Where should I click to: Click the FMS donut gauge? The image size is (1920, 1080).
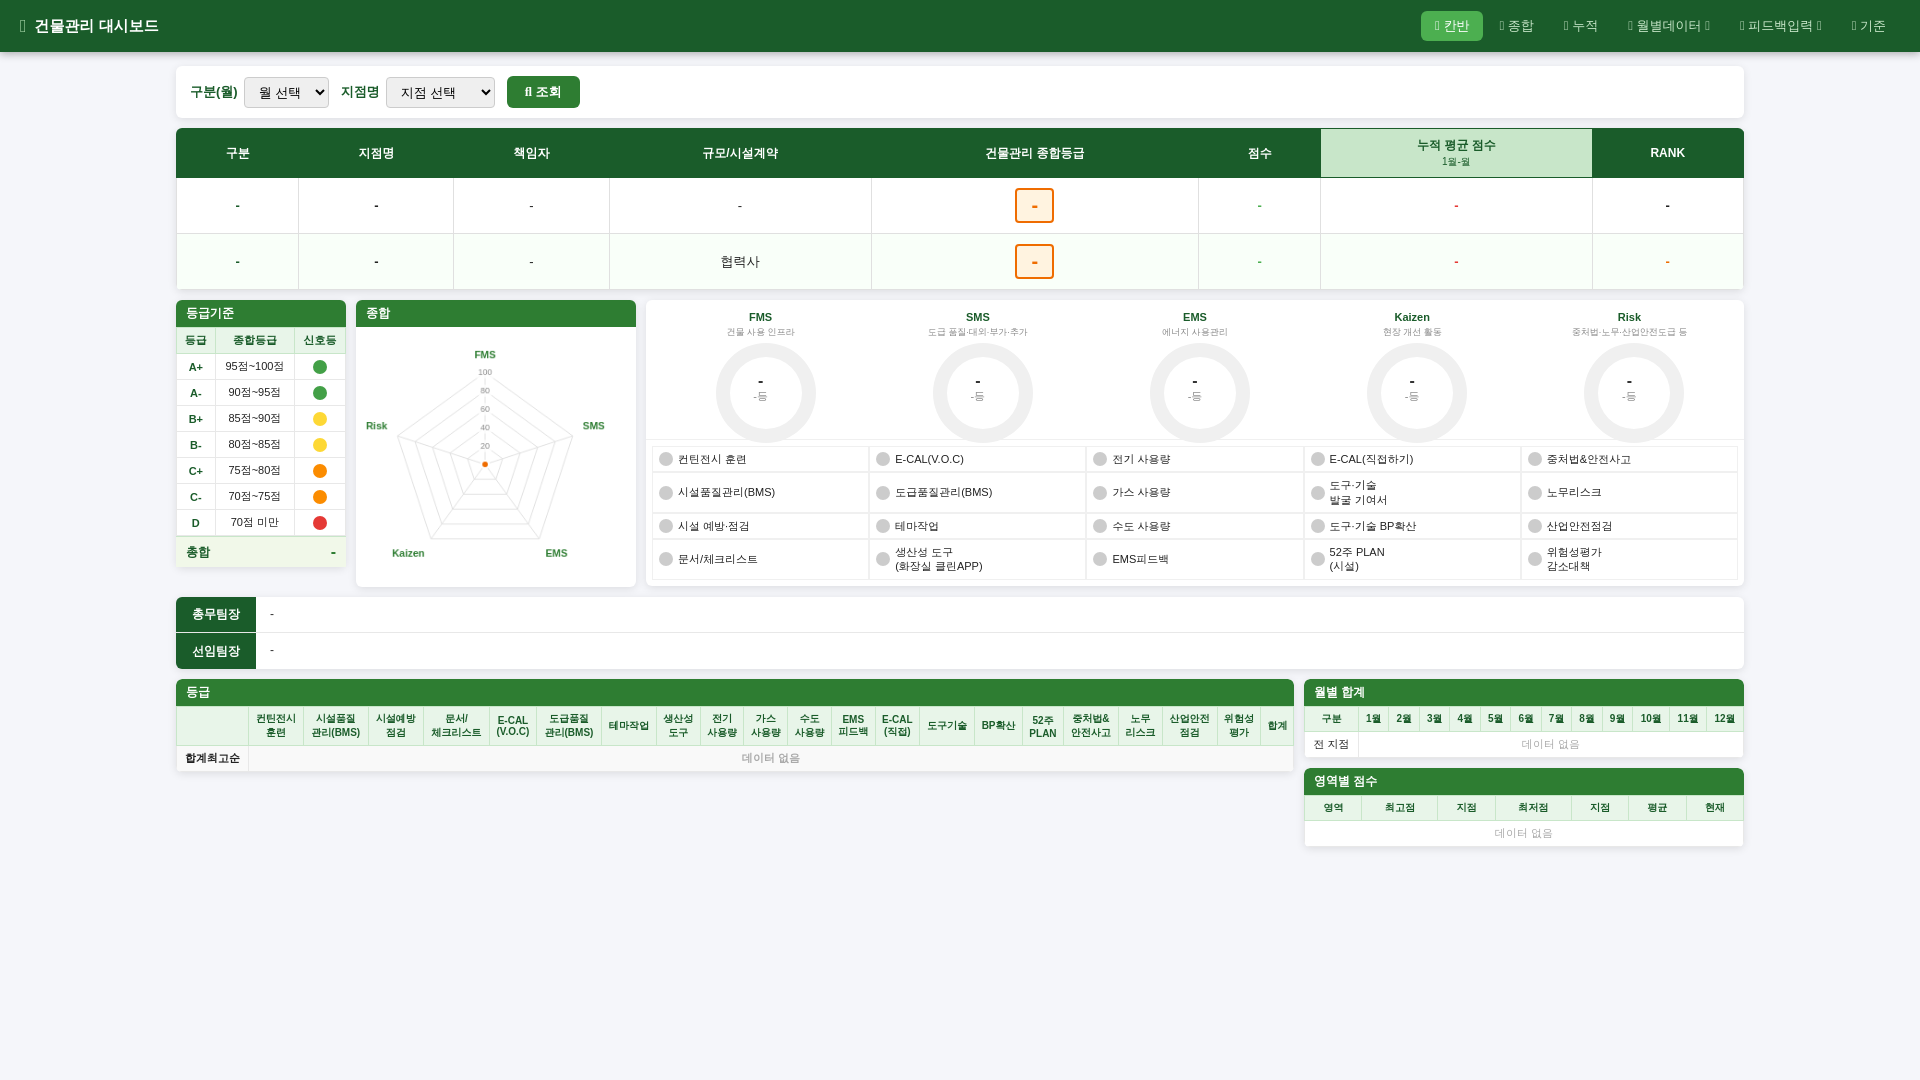click(x=765, y=393)
